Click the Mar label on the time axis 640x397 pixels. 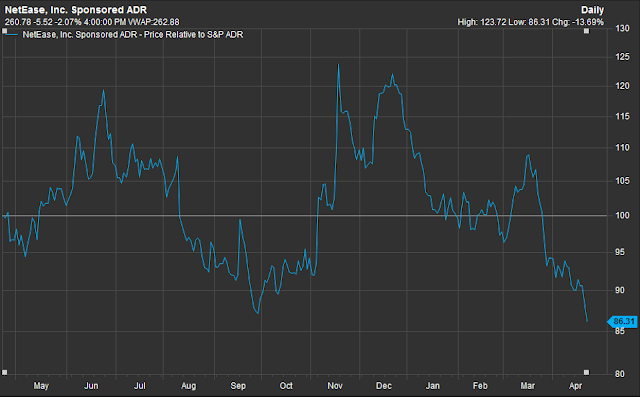coord(527,386)
